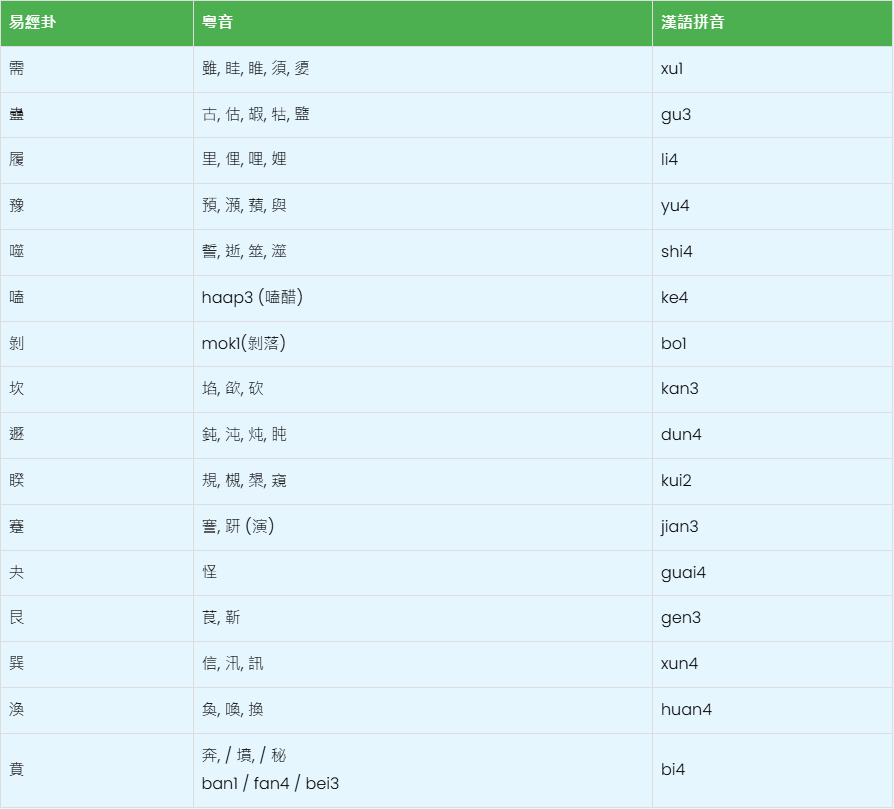Select the bo1 pinyin cell

[773, 344]
